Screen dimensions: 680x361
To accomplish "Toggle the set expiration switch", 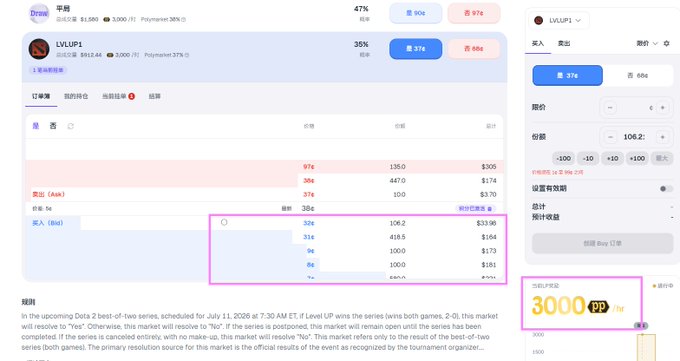I will [666, 189].
